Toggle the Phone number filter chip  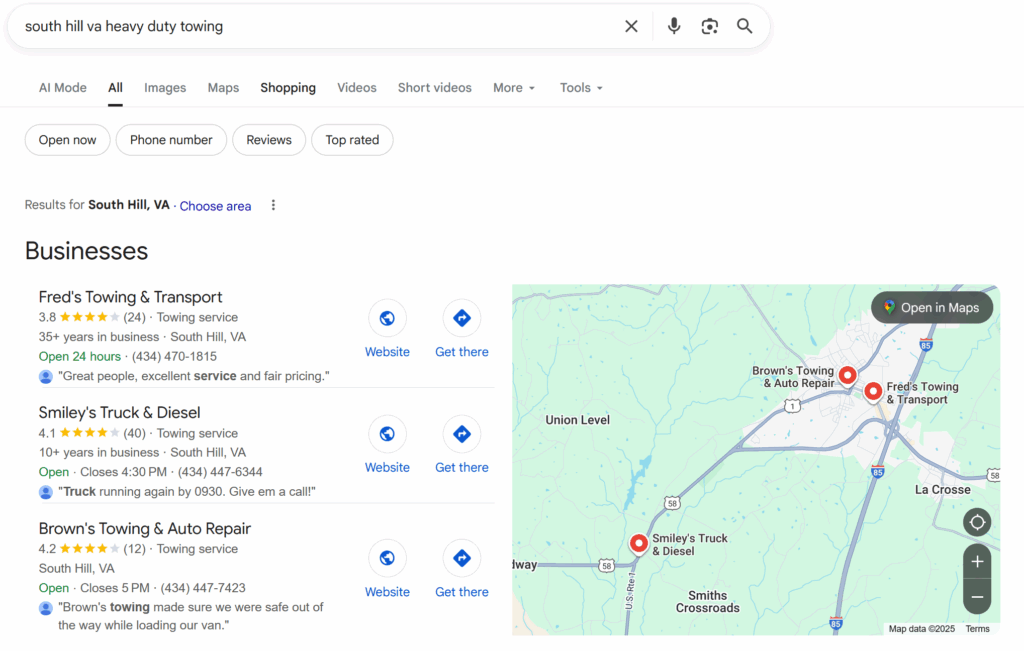pyautogui.click(x=171, y=140)
